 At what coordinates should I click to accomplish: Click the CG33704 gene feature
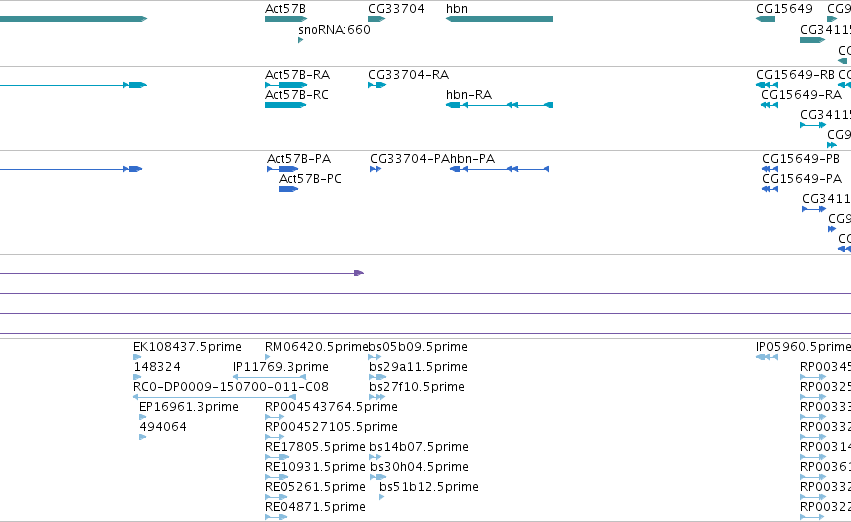[x=377, y=19]
